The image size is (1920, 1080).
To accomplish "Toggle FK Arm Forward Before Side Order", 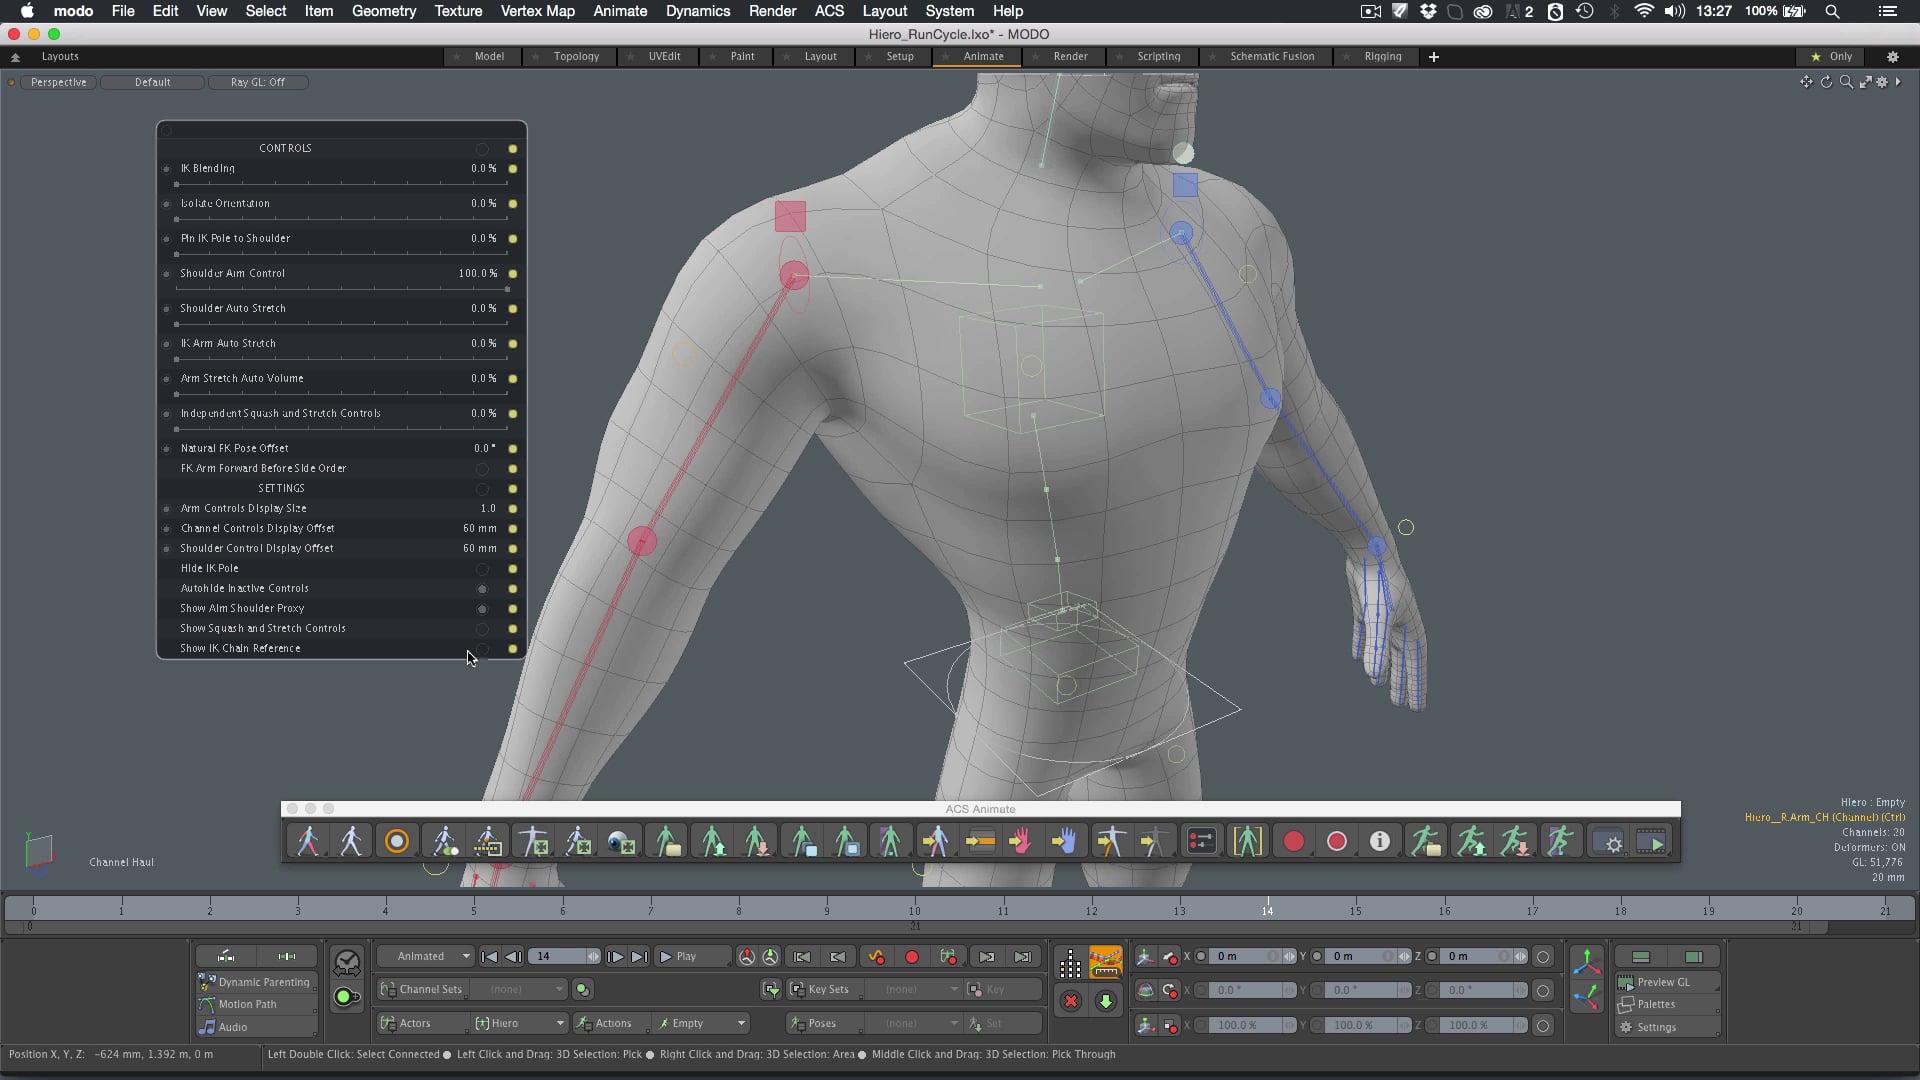I will pyautogui.click(x=482, y=469).
